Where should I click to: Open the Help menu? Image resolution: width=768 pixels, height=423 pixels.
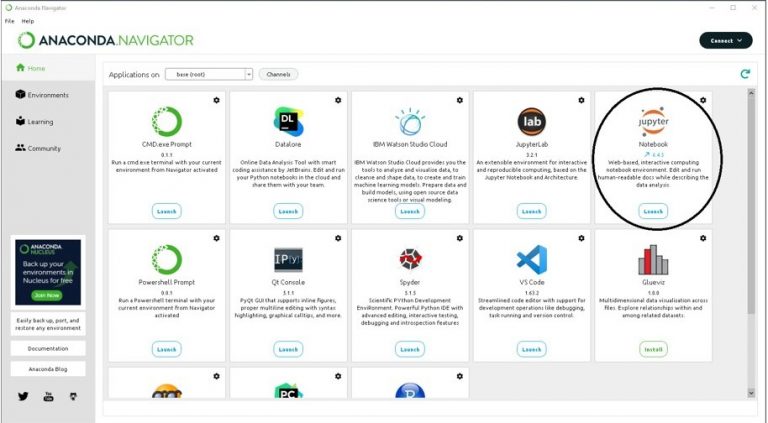point(27,20)
